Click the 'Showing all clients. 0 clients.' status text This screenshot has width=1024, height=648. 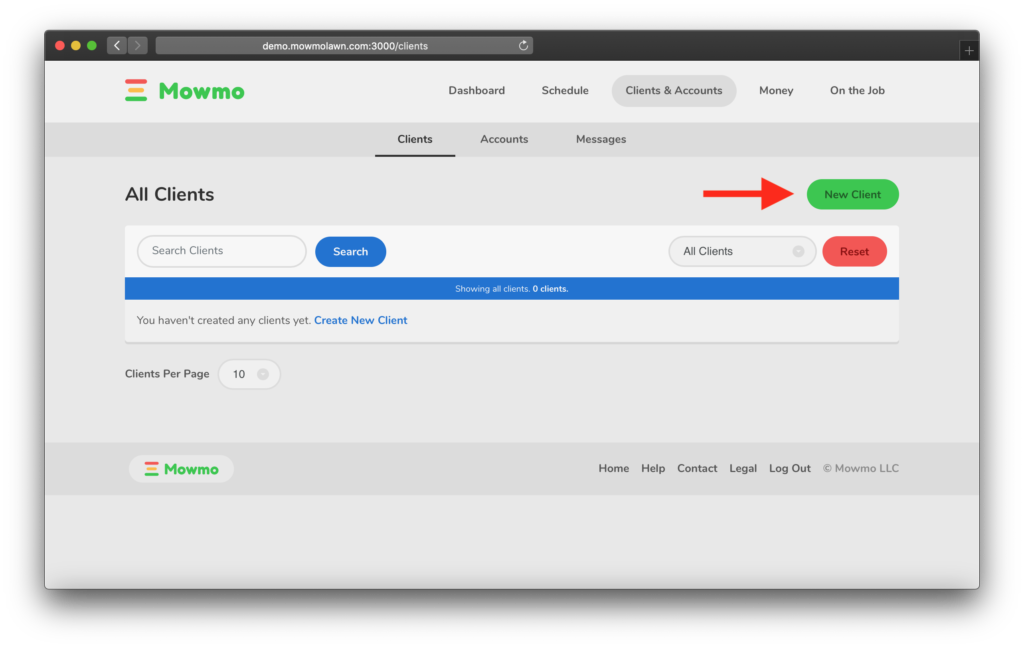[511, 289]
